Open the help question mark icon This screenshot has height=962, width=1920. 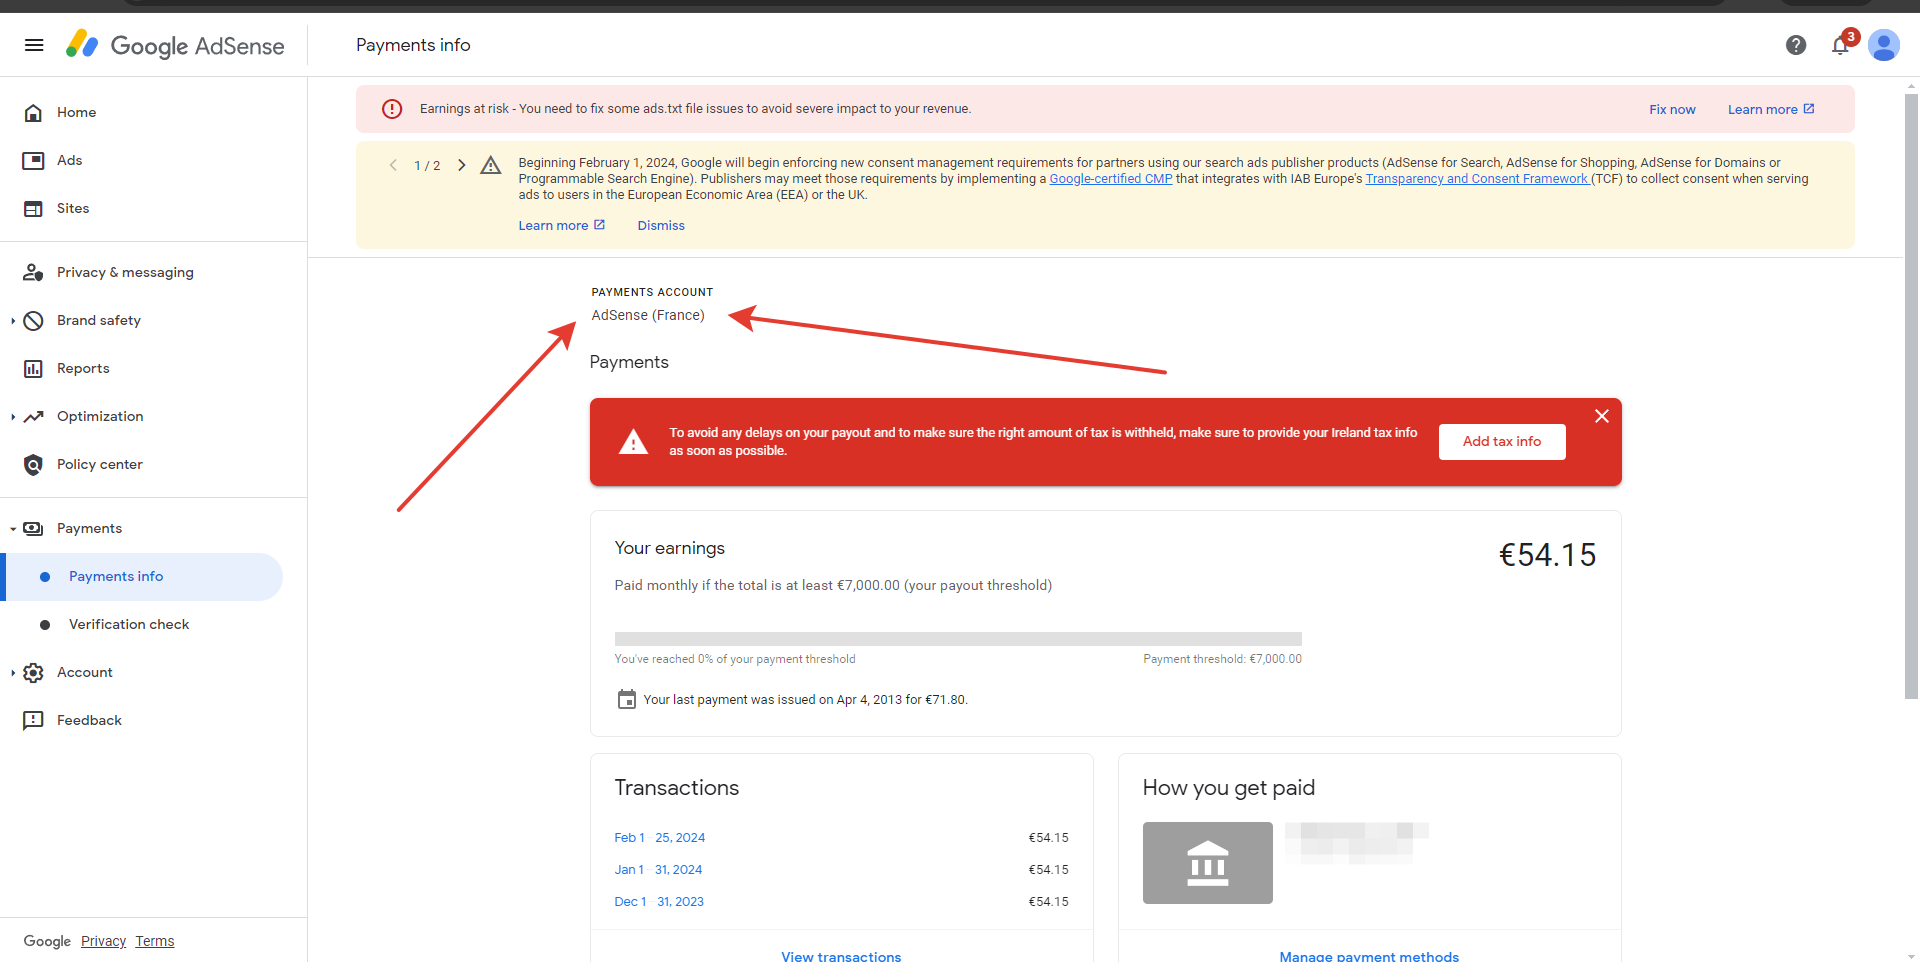(1796, 45)
